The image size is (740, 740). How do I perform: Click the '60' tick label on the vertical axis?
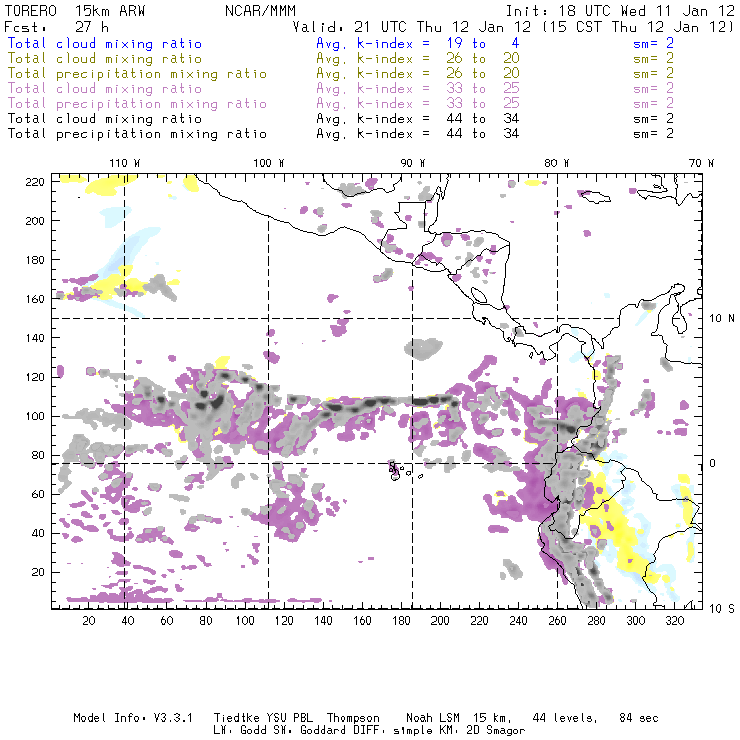point(38,494)
